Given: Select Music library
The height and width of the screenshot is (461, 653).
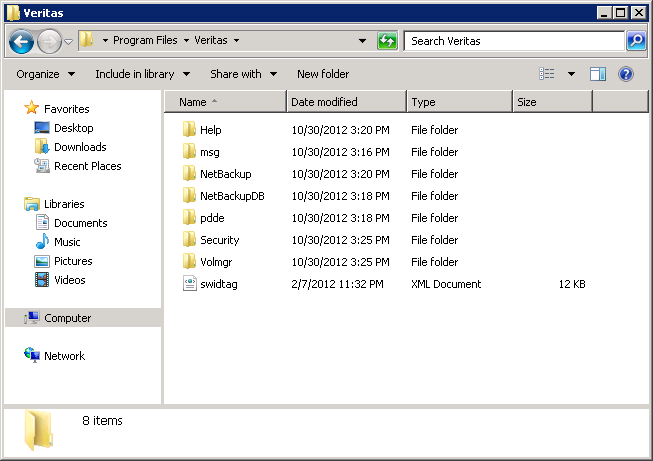Looking at the screenshot, I should click(x=67, y=242).
